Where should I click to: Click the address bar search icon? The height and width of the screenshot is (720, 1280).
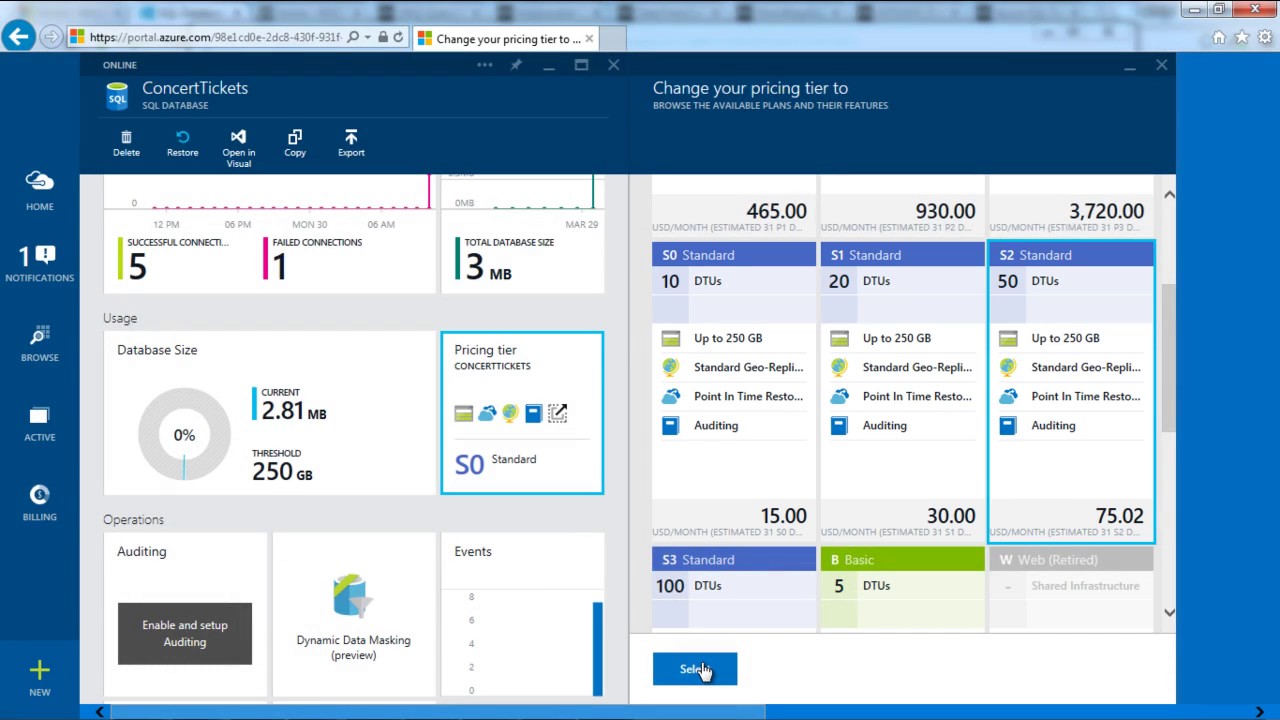click(x=353, y=37)
